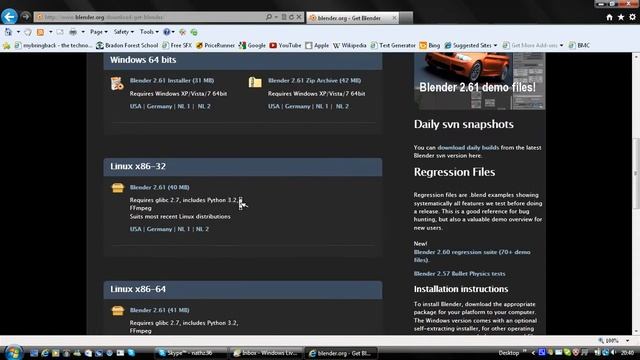Click the Zip Archive folder icon
The image size is (640, 360).
(x=255, y=82)
